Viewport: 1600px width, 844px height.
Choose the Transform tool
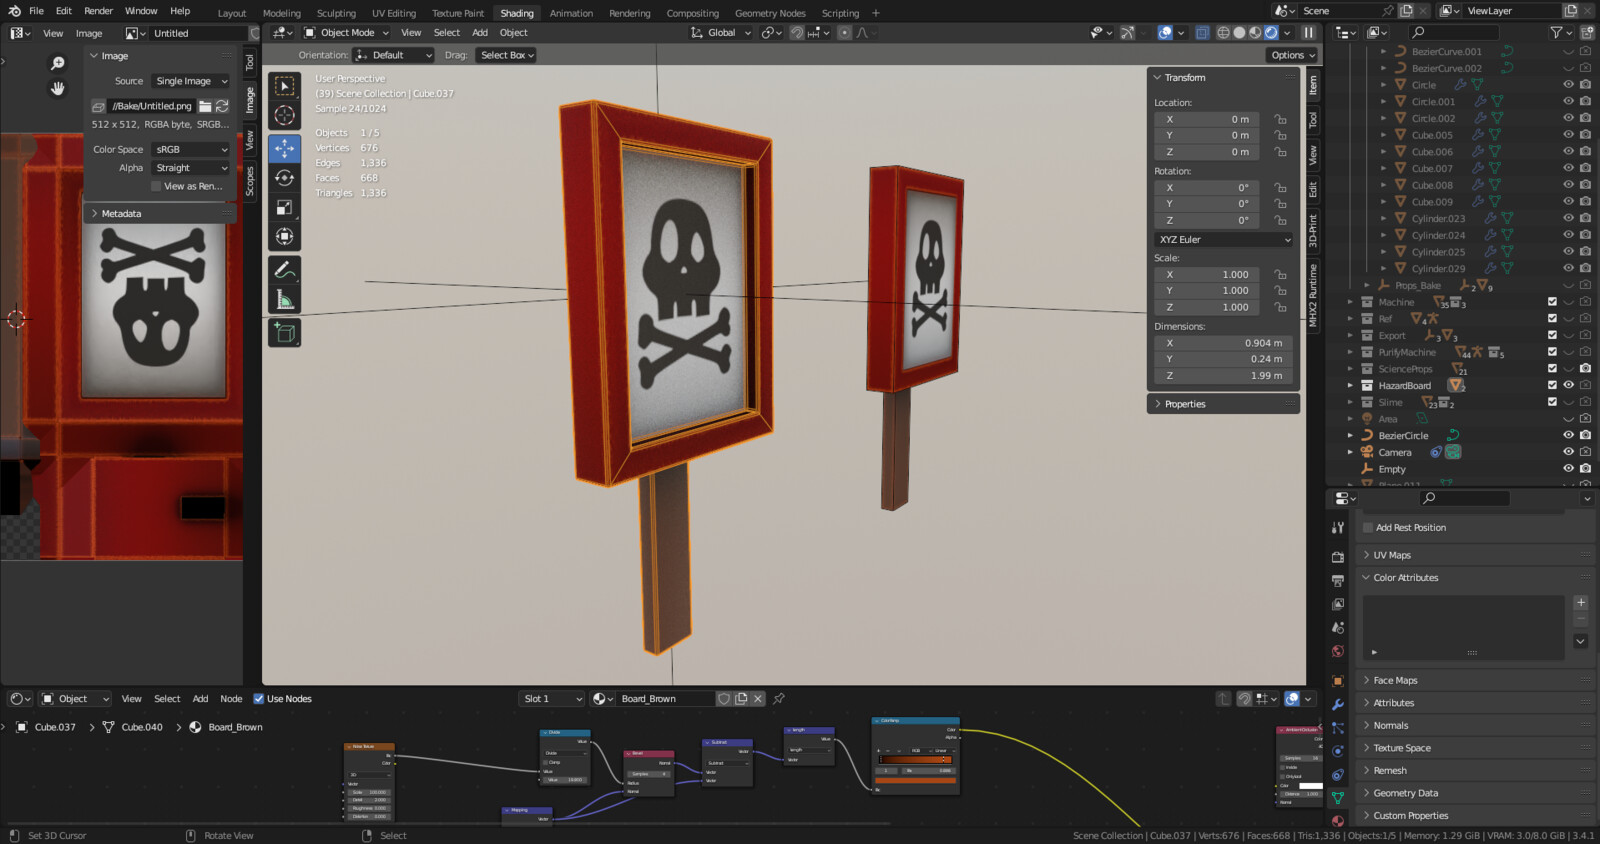pos(285,237)
